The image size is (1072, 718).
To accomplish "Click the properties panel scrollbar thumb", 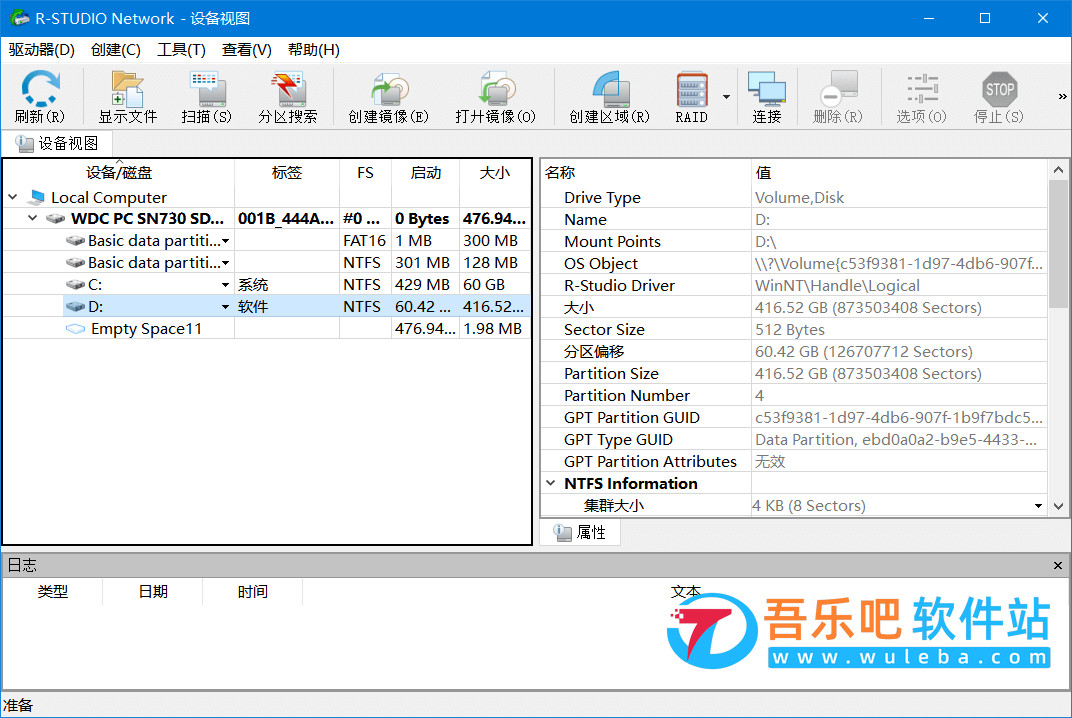I will [1058, 243].
